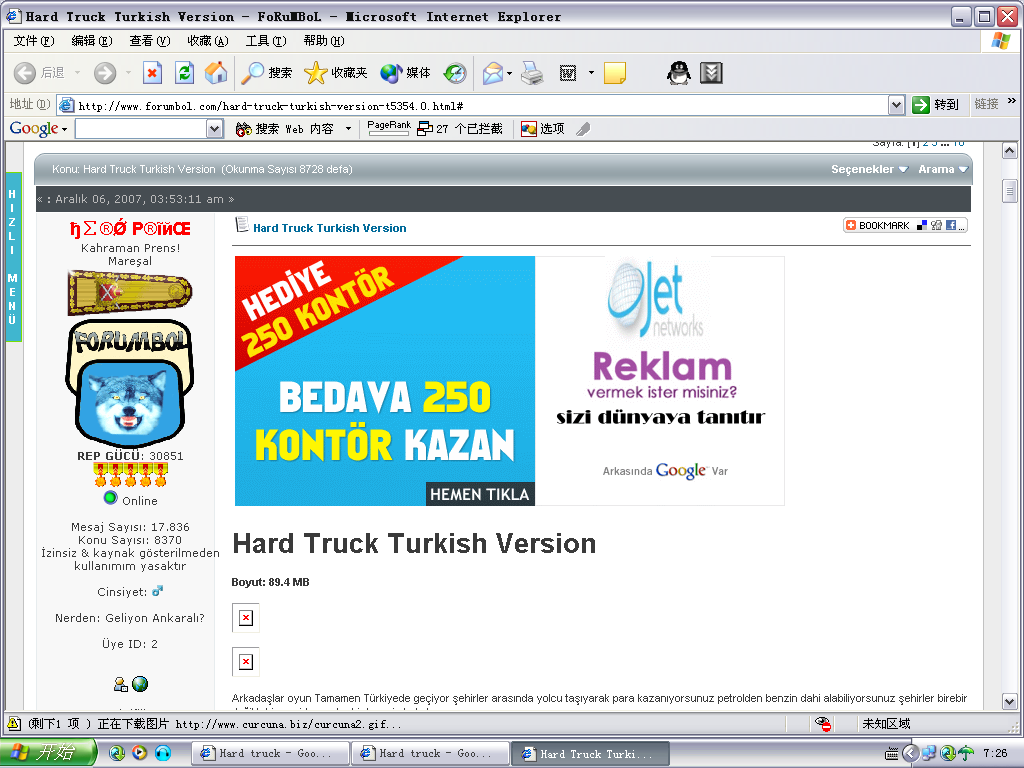Go to the Home page icon

[216, 72]
